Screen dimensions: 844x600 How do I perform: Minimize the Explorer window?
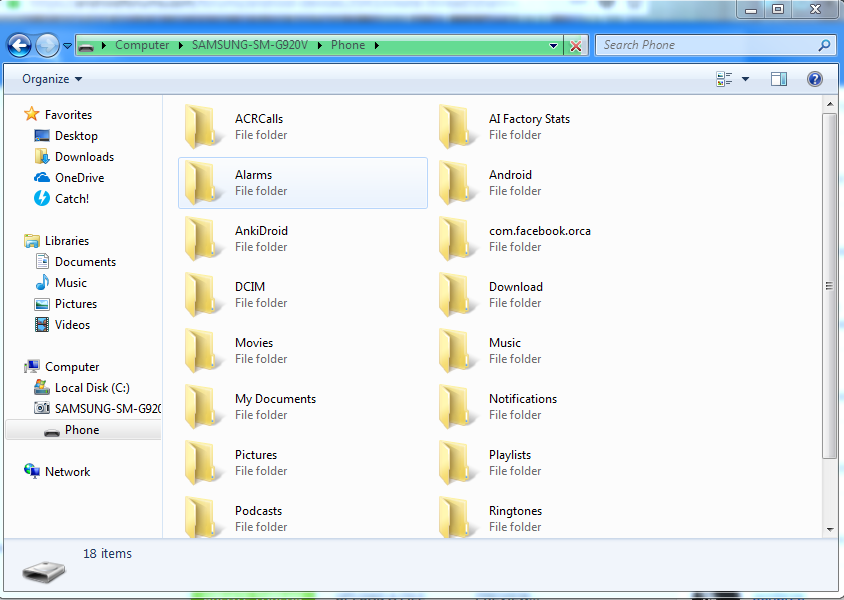point(751,9)
